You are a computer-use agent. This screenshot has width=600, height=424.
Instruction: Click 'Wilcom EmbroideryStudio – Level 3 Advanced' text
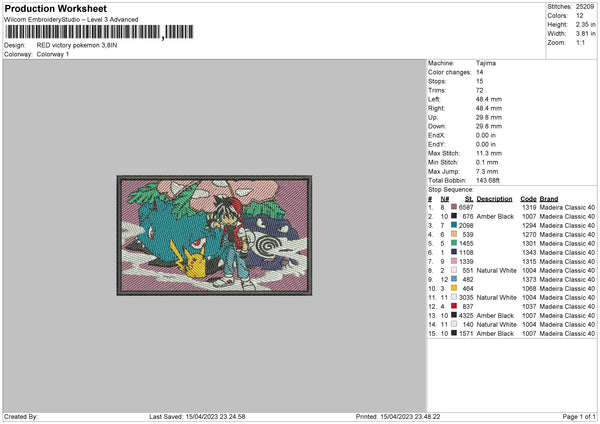coord(71,20)
